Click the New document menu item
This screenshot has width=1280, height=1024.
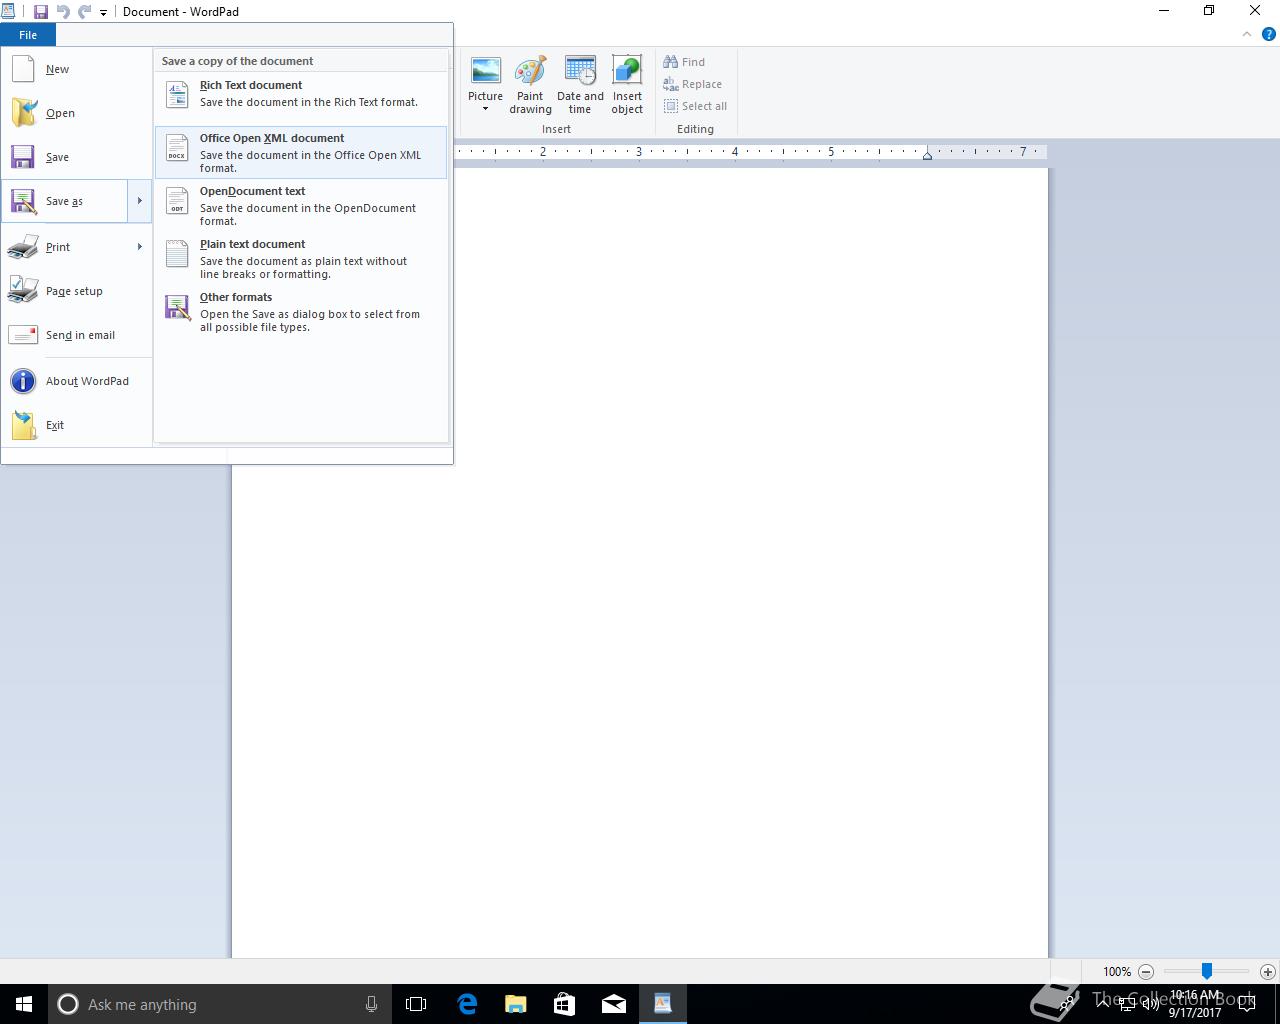point(76,69)
